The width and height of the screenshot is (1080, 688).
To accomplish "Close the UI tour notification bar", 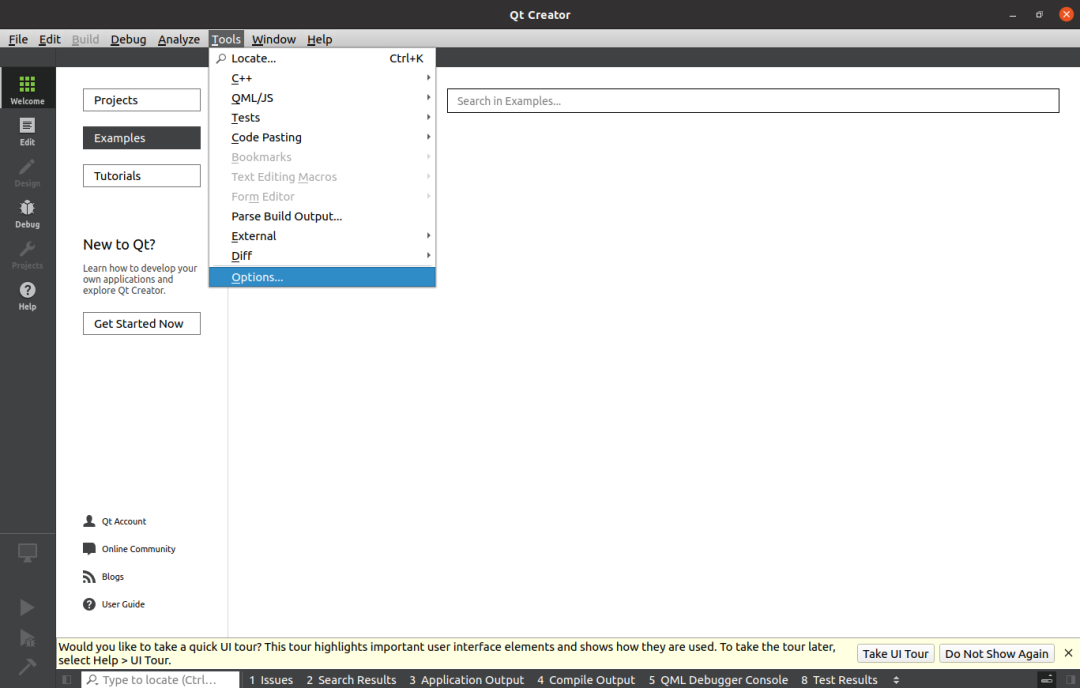I will click(x=1068, y=653).
